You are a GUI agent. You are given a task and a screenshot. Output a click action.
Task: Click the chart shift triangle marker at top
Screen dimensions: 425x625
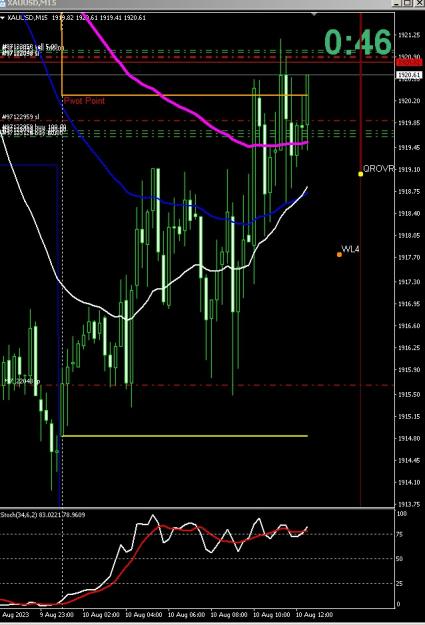click(314, 14)
